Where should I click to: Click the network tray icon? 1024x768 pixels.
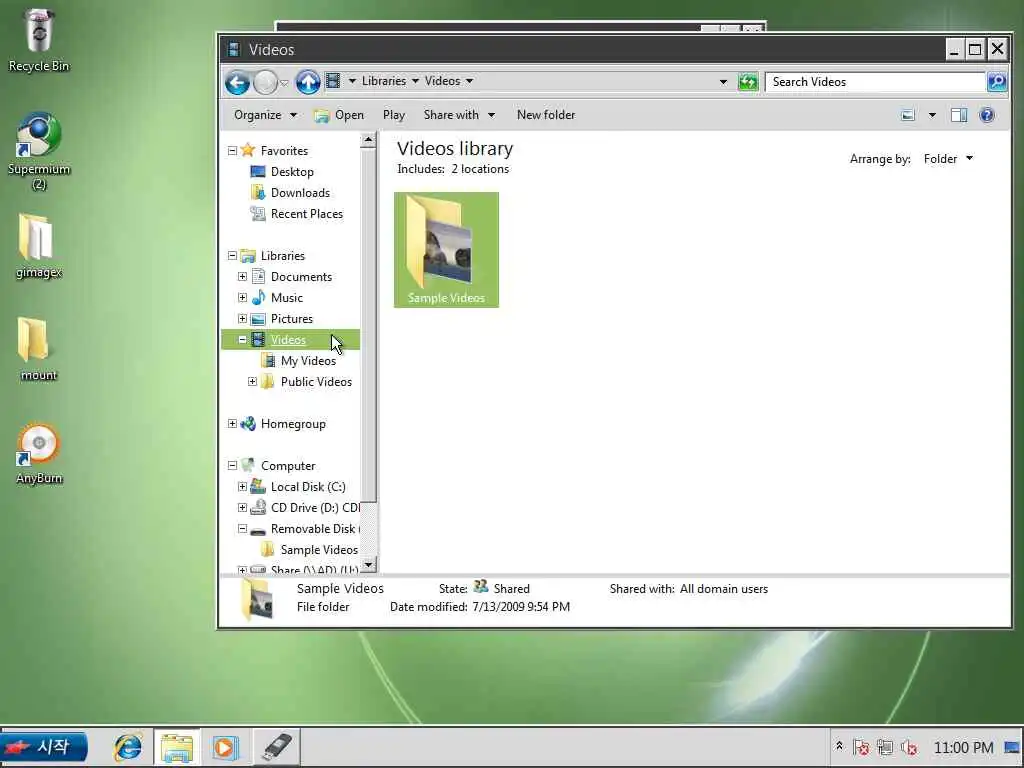tap(885, 747)
